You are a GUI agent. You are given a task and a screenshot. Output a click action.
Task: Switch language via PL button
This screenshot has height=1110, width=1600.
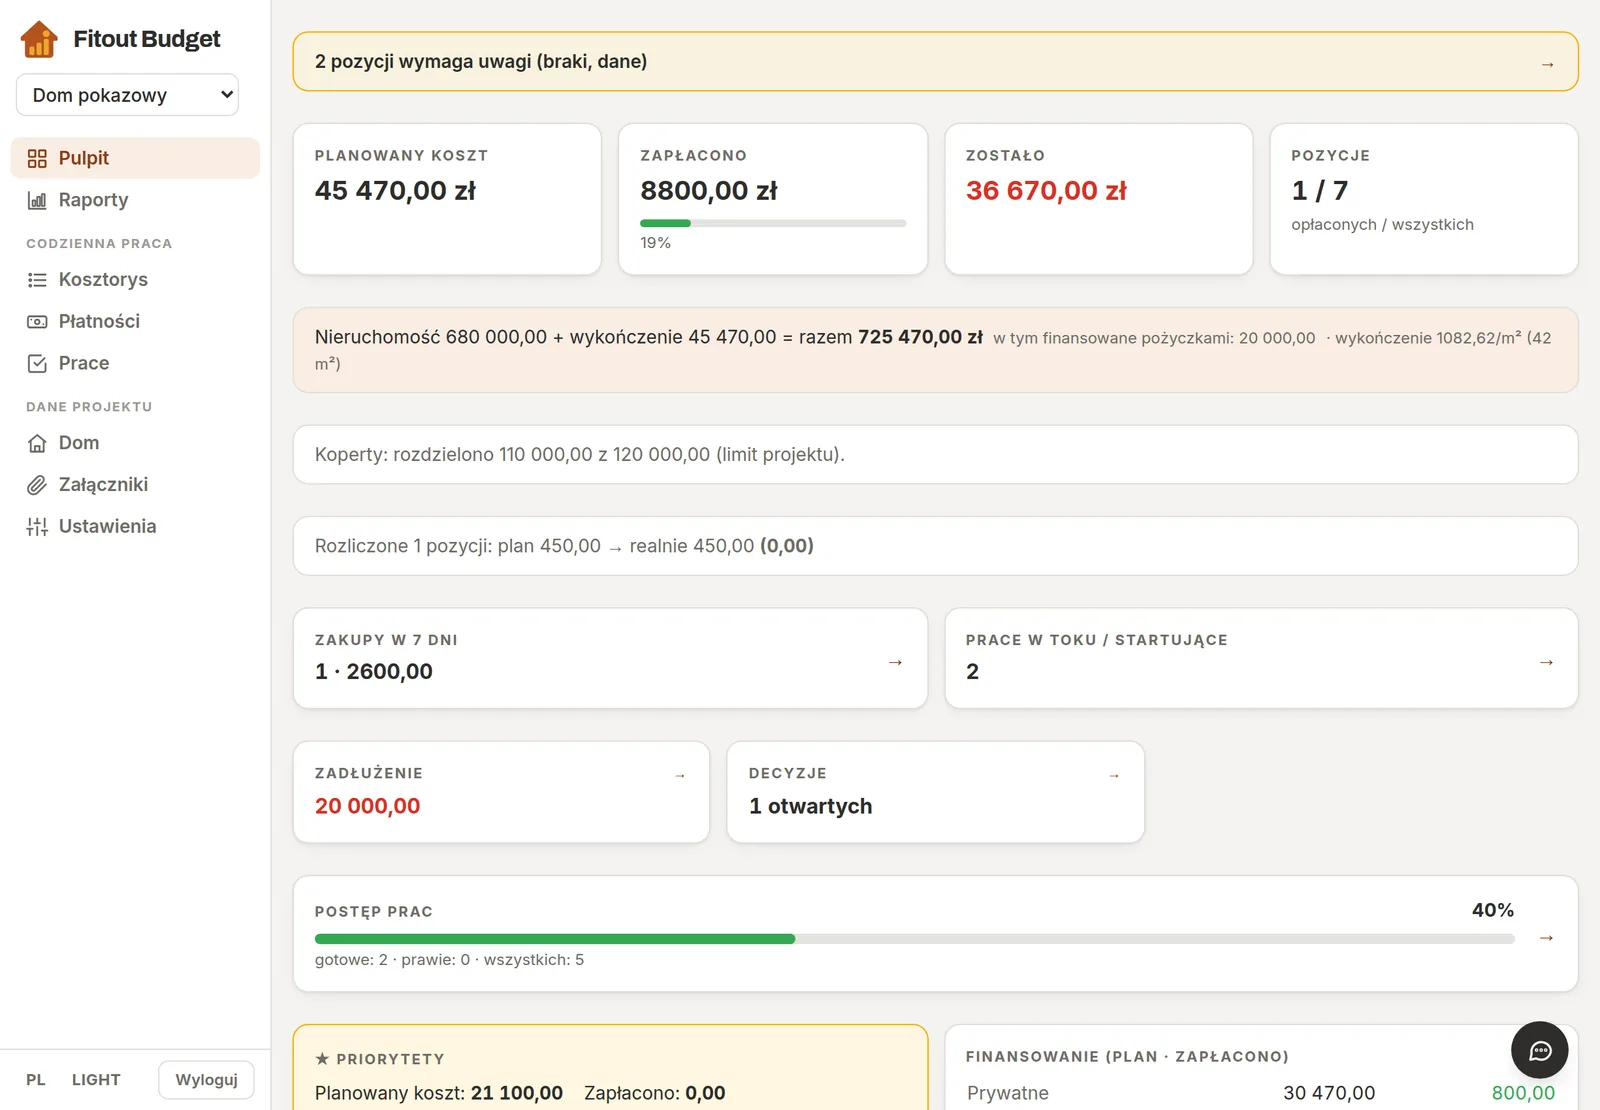pyautogui.click(x=36, y=1080)
